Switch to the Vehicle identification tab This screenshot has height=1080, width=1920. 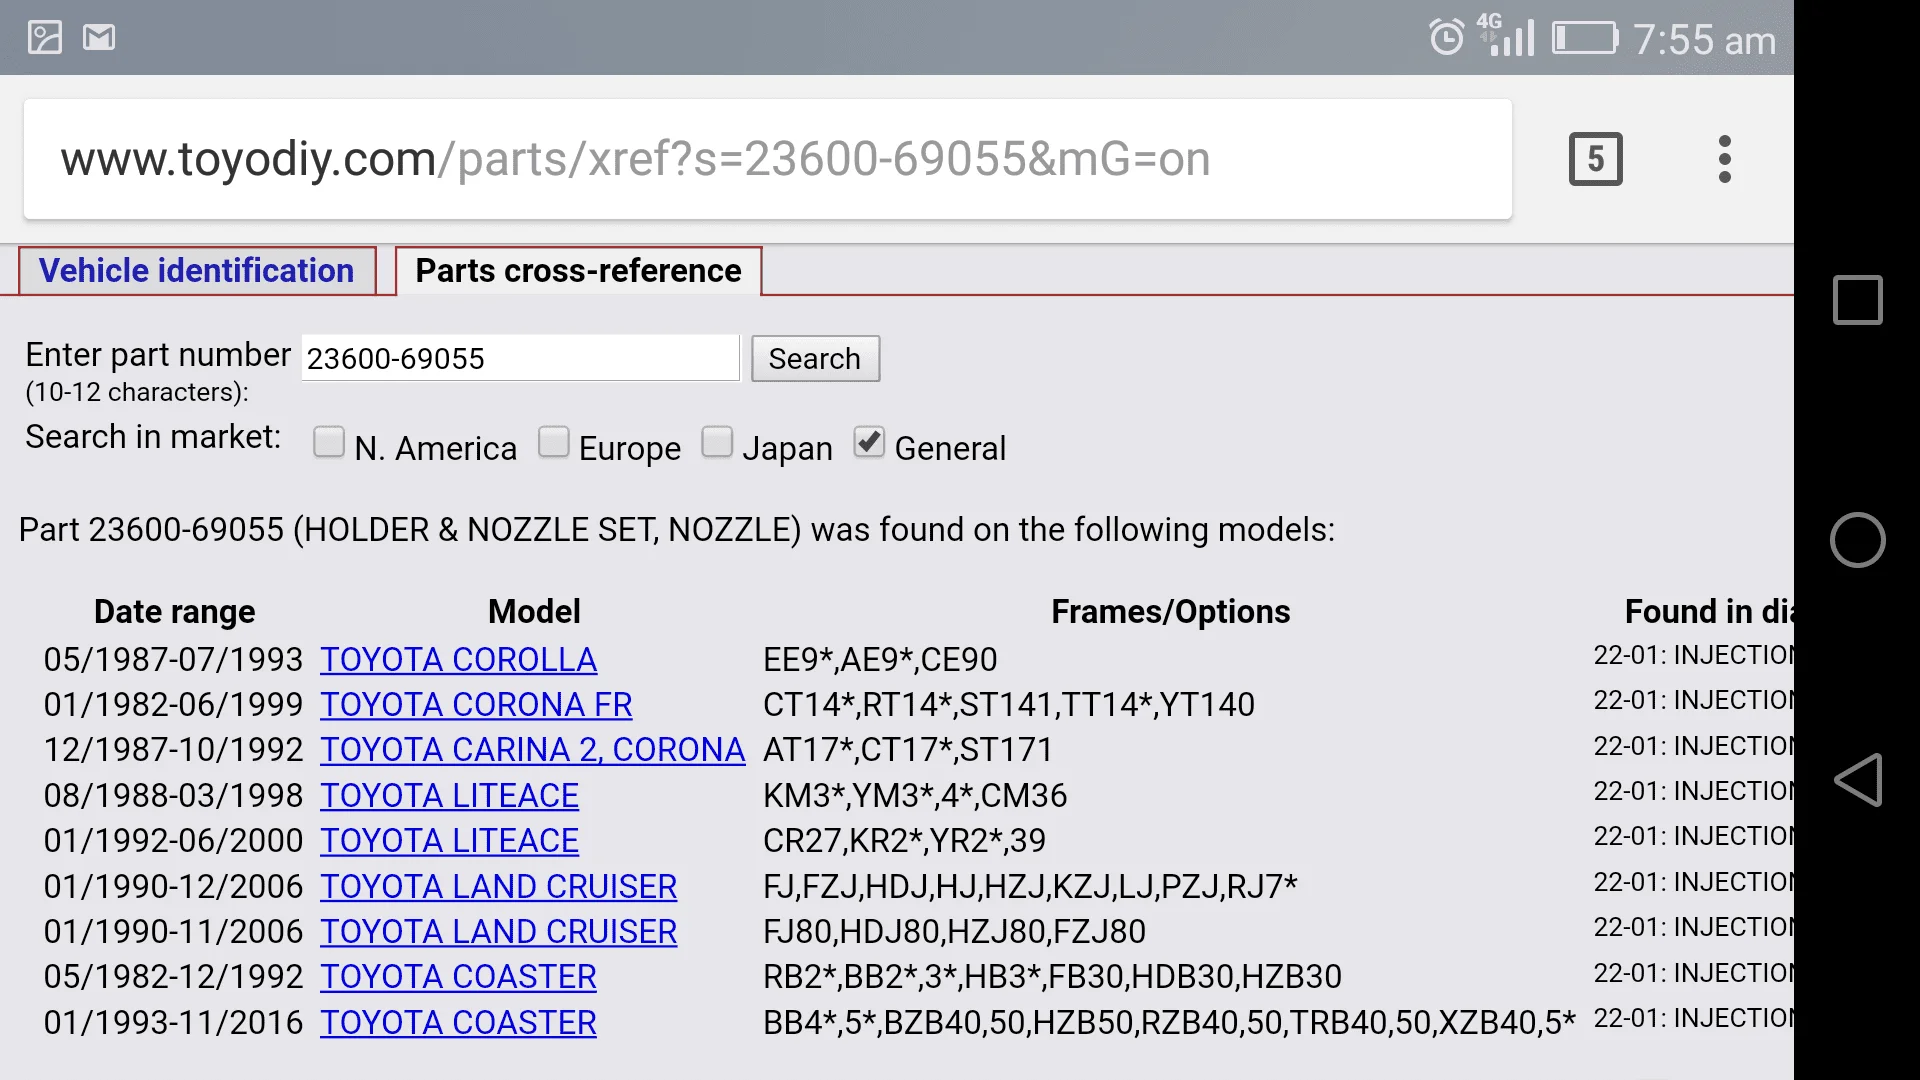pos(197,271)
